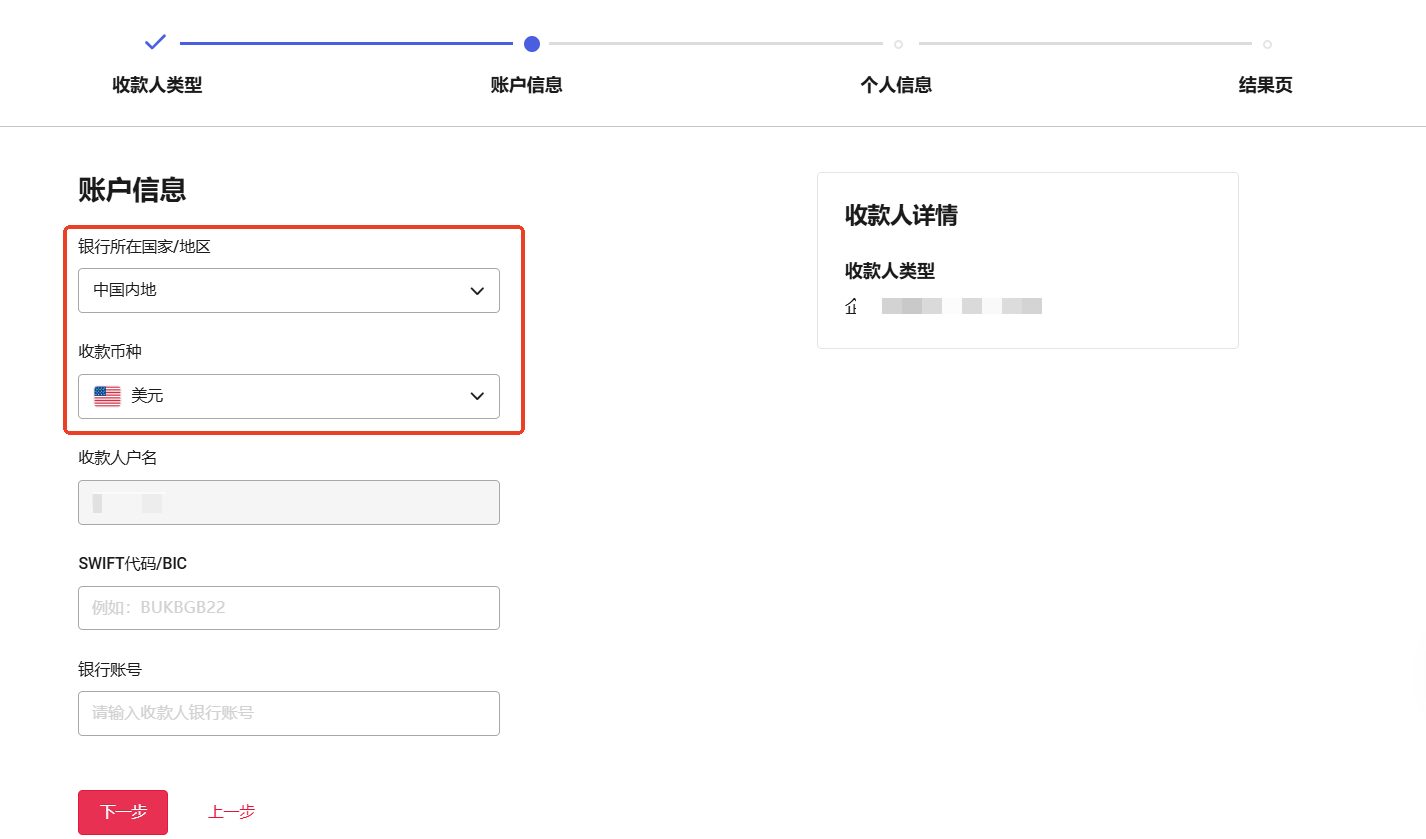1426x839 pixels.
Task: Click the chevron arrow in the 中国内地 field
Action: click(477, 291)
